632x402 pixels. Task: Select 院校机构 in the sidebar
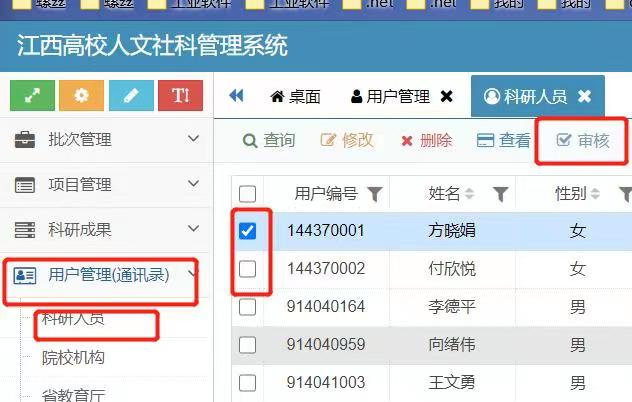point(73,357)
